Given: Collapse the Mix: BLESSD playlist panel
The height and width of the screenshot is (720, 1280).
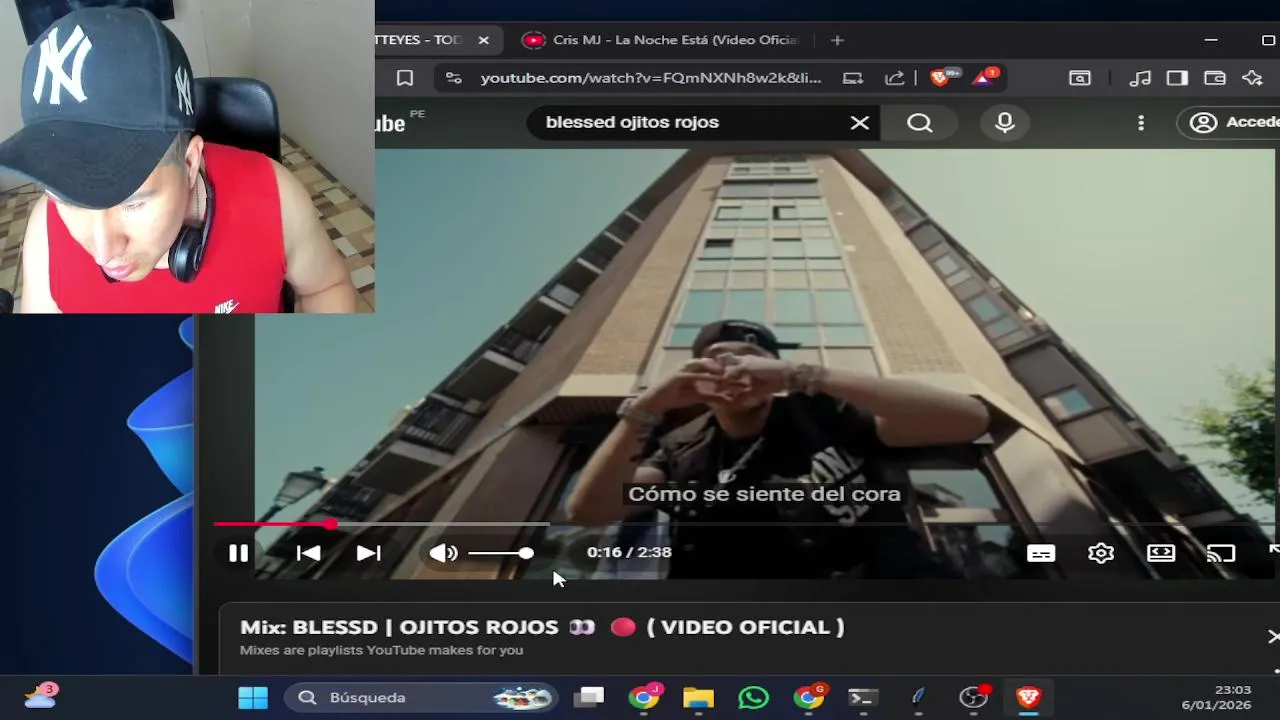Looking at the screenshot, I should pyautogui.click(x=1272, y=636).
